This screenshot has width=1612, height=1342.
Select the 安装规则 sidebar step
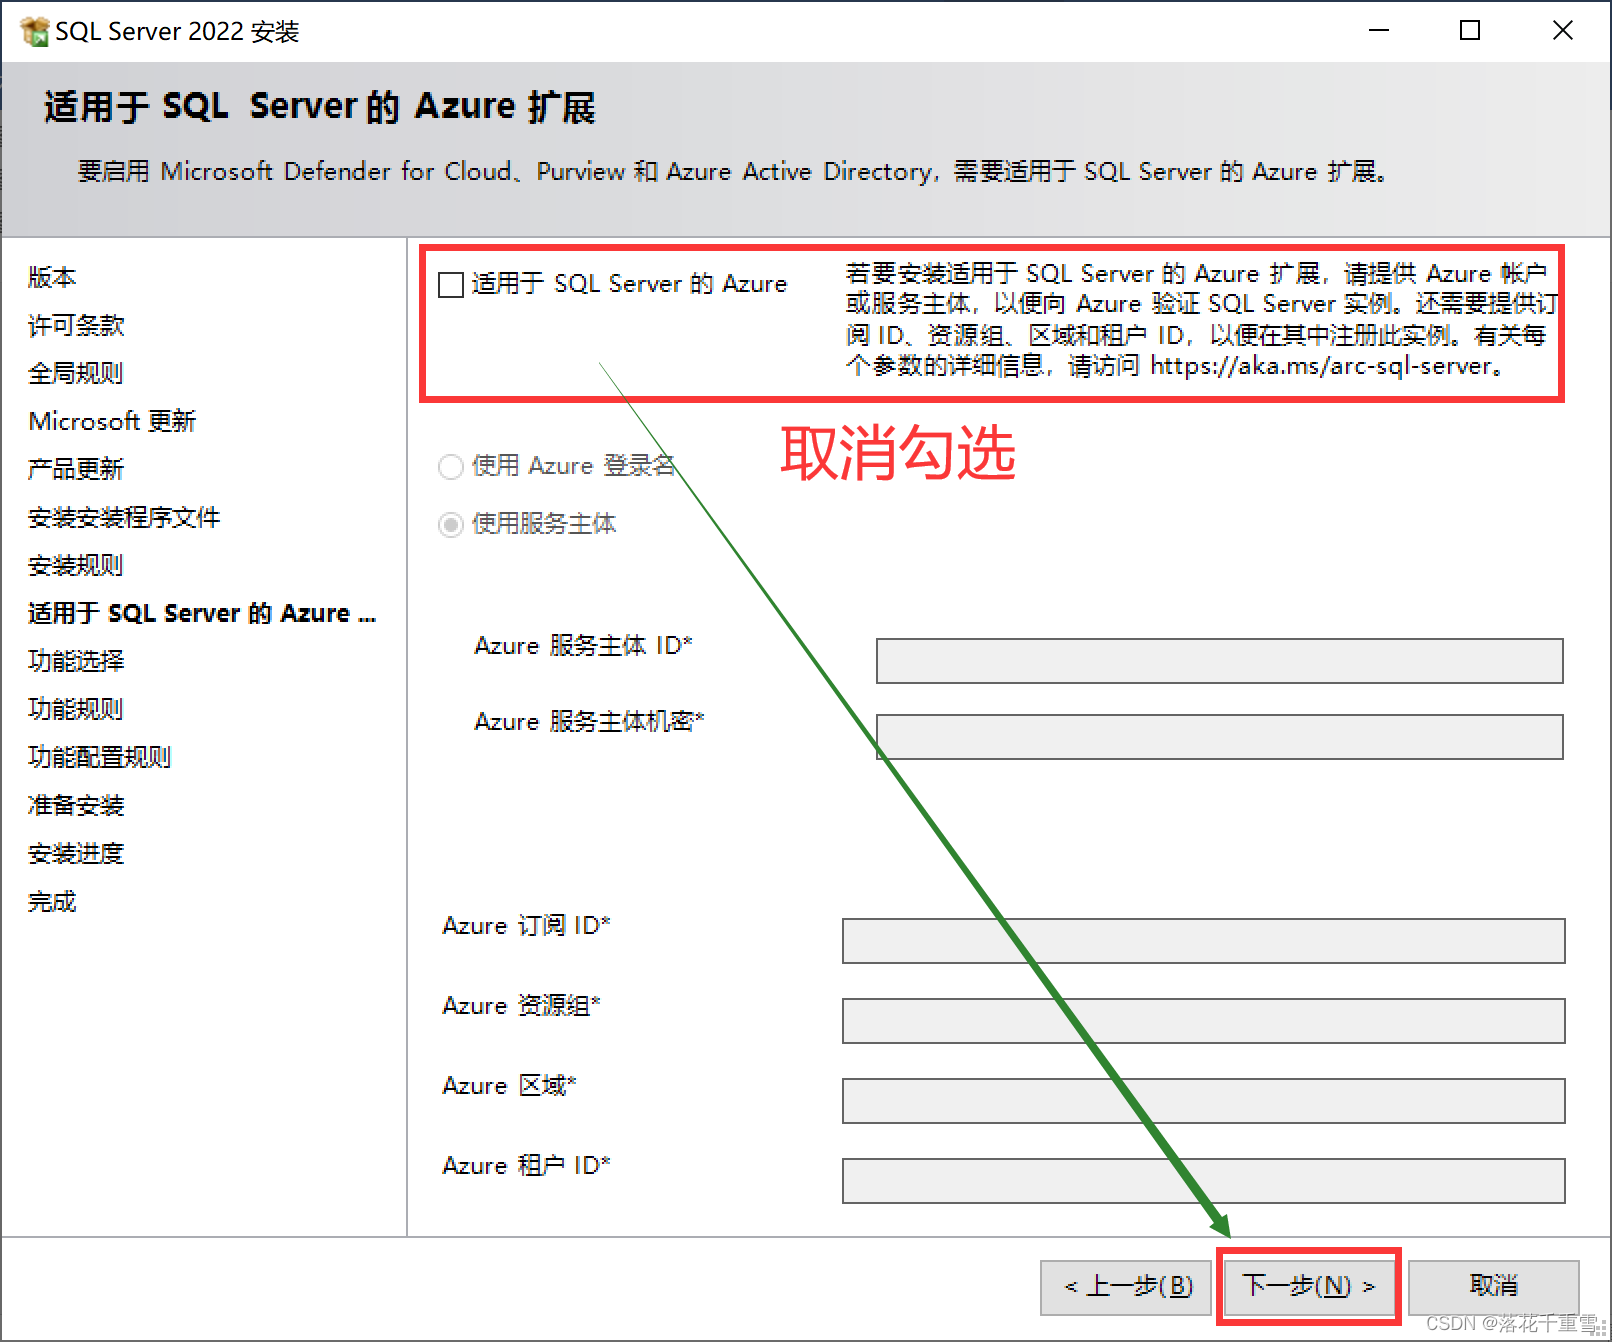point(76,565)
